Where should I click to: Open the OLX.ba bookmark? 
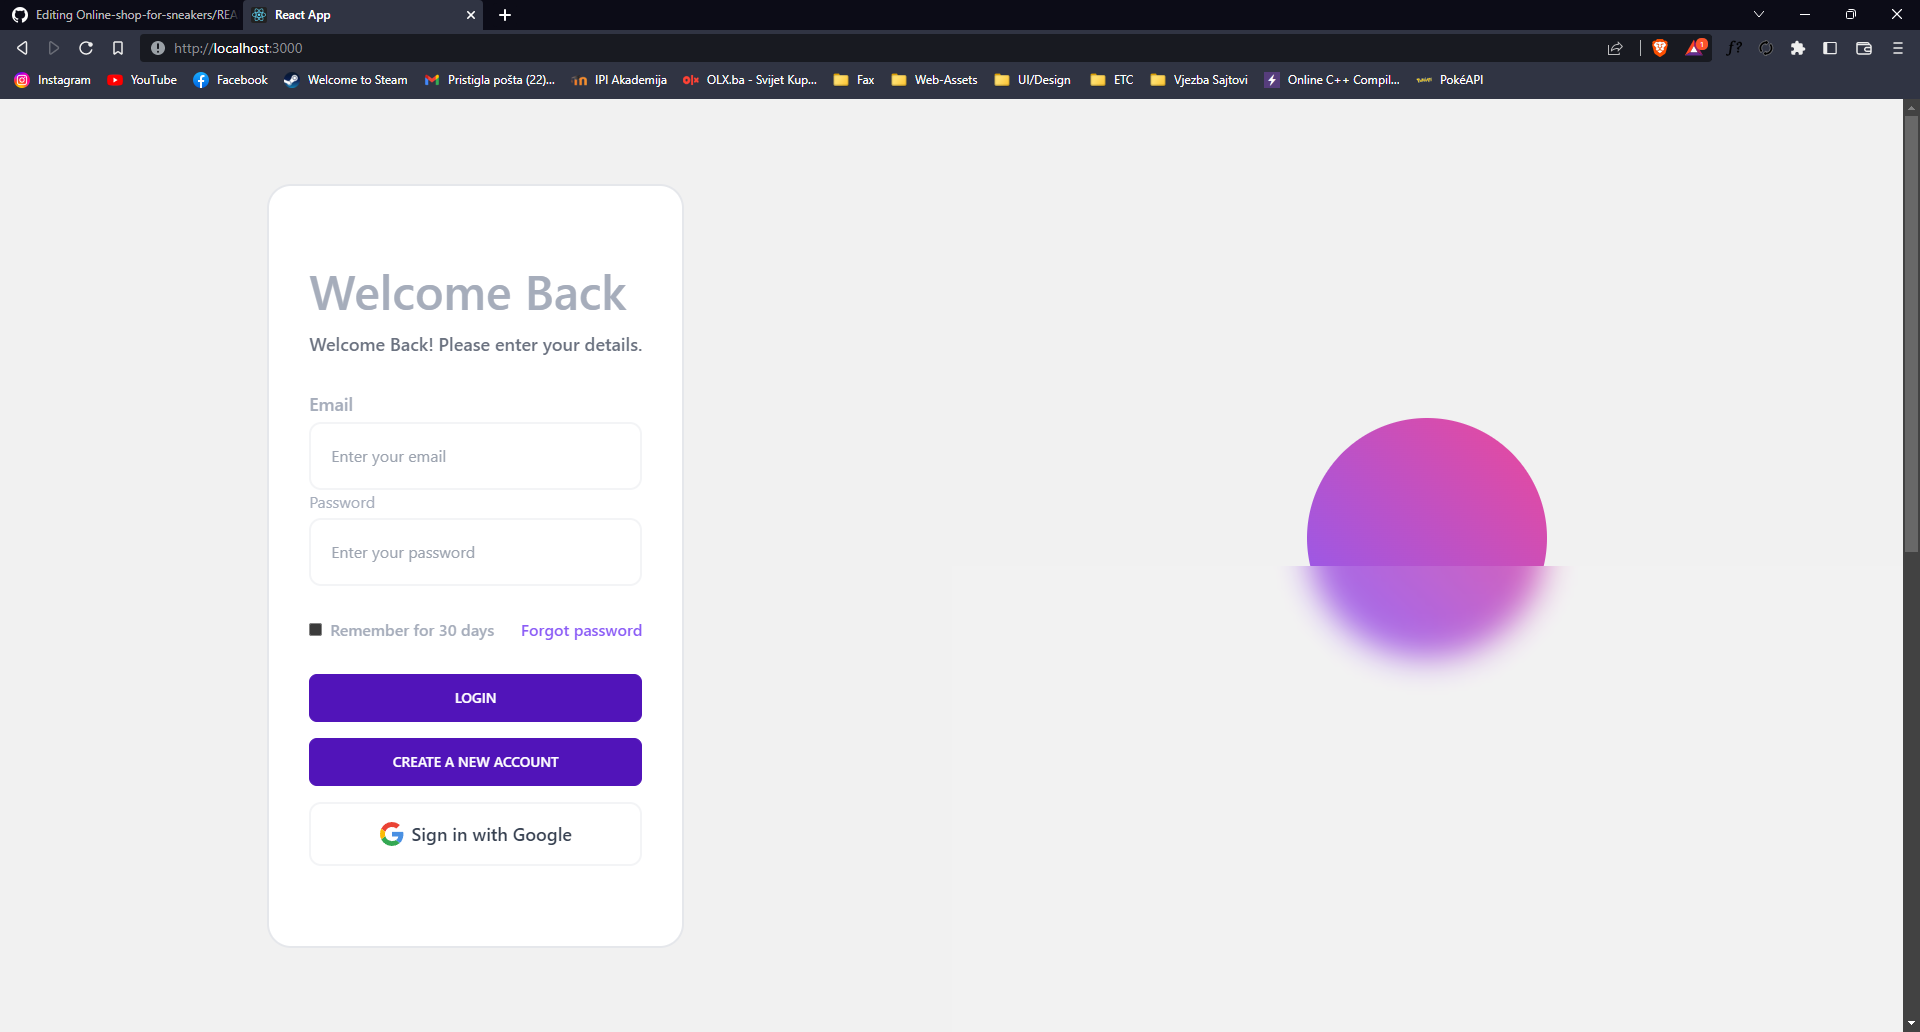(x=750, y=80)
